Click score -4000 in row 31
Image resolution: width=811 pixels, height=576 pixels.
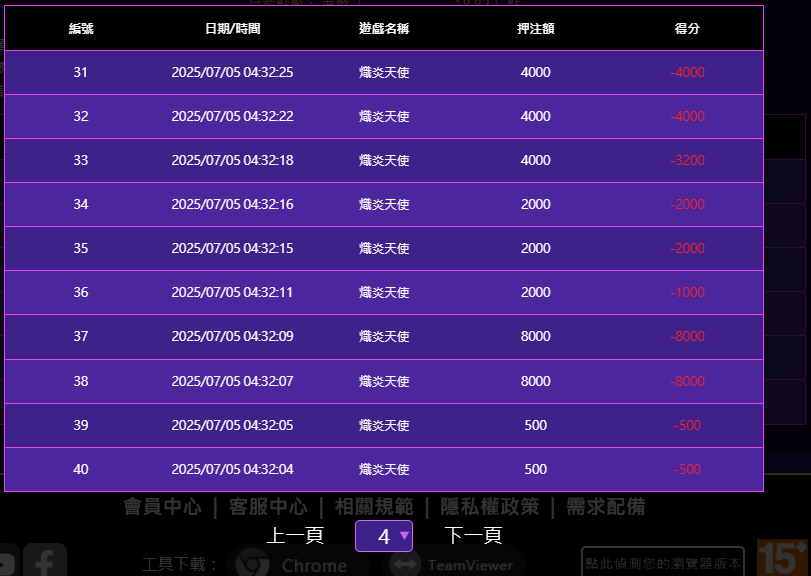(x=687, y=72)
